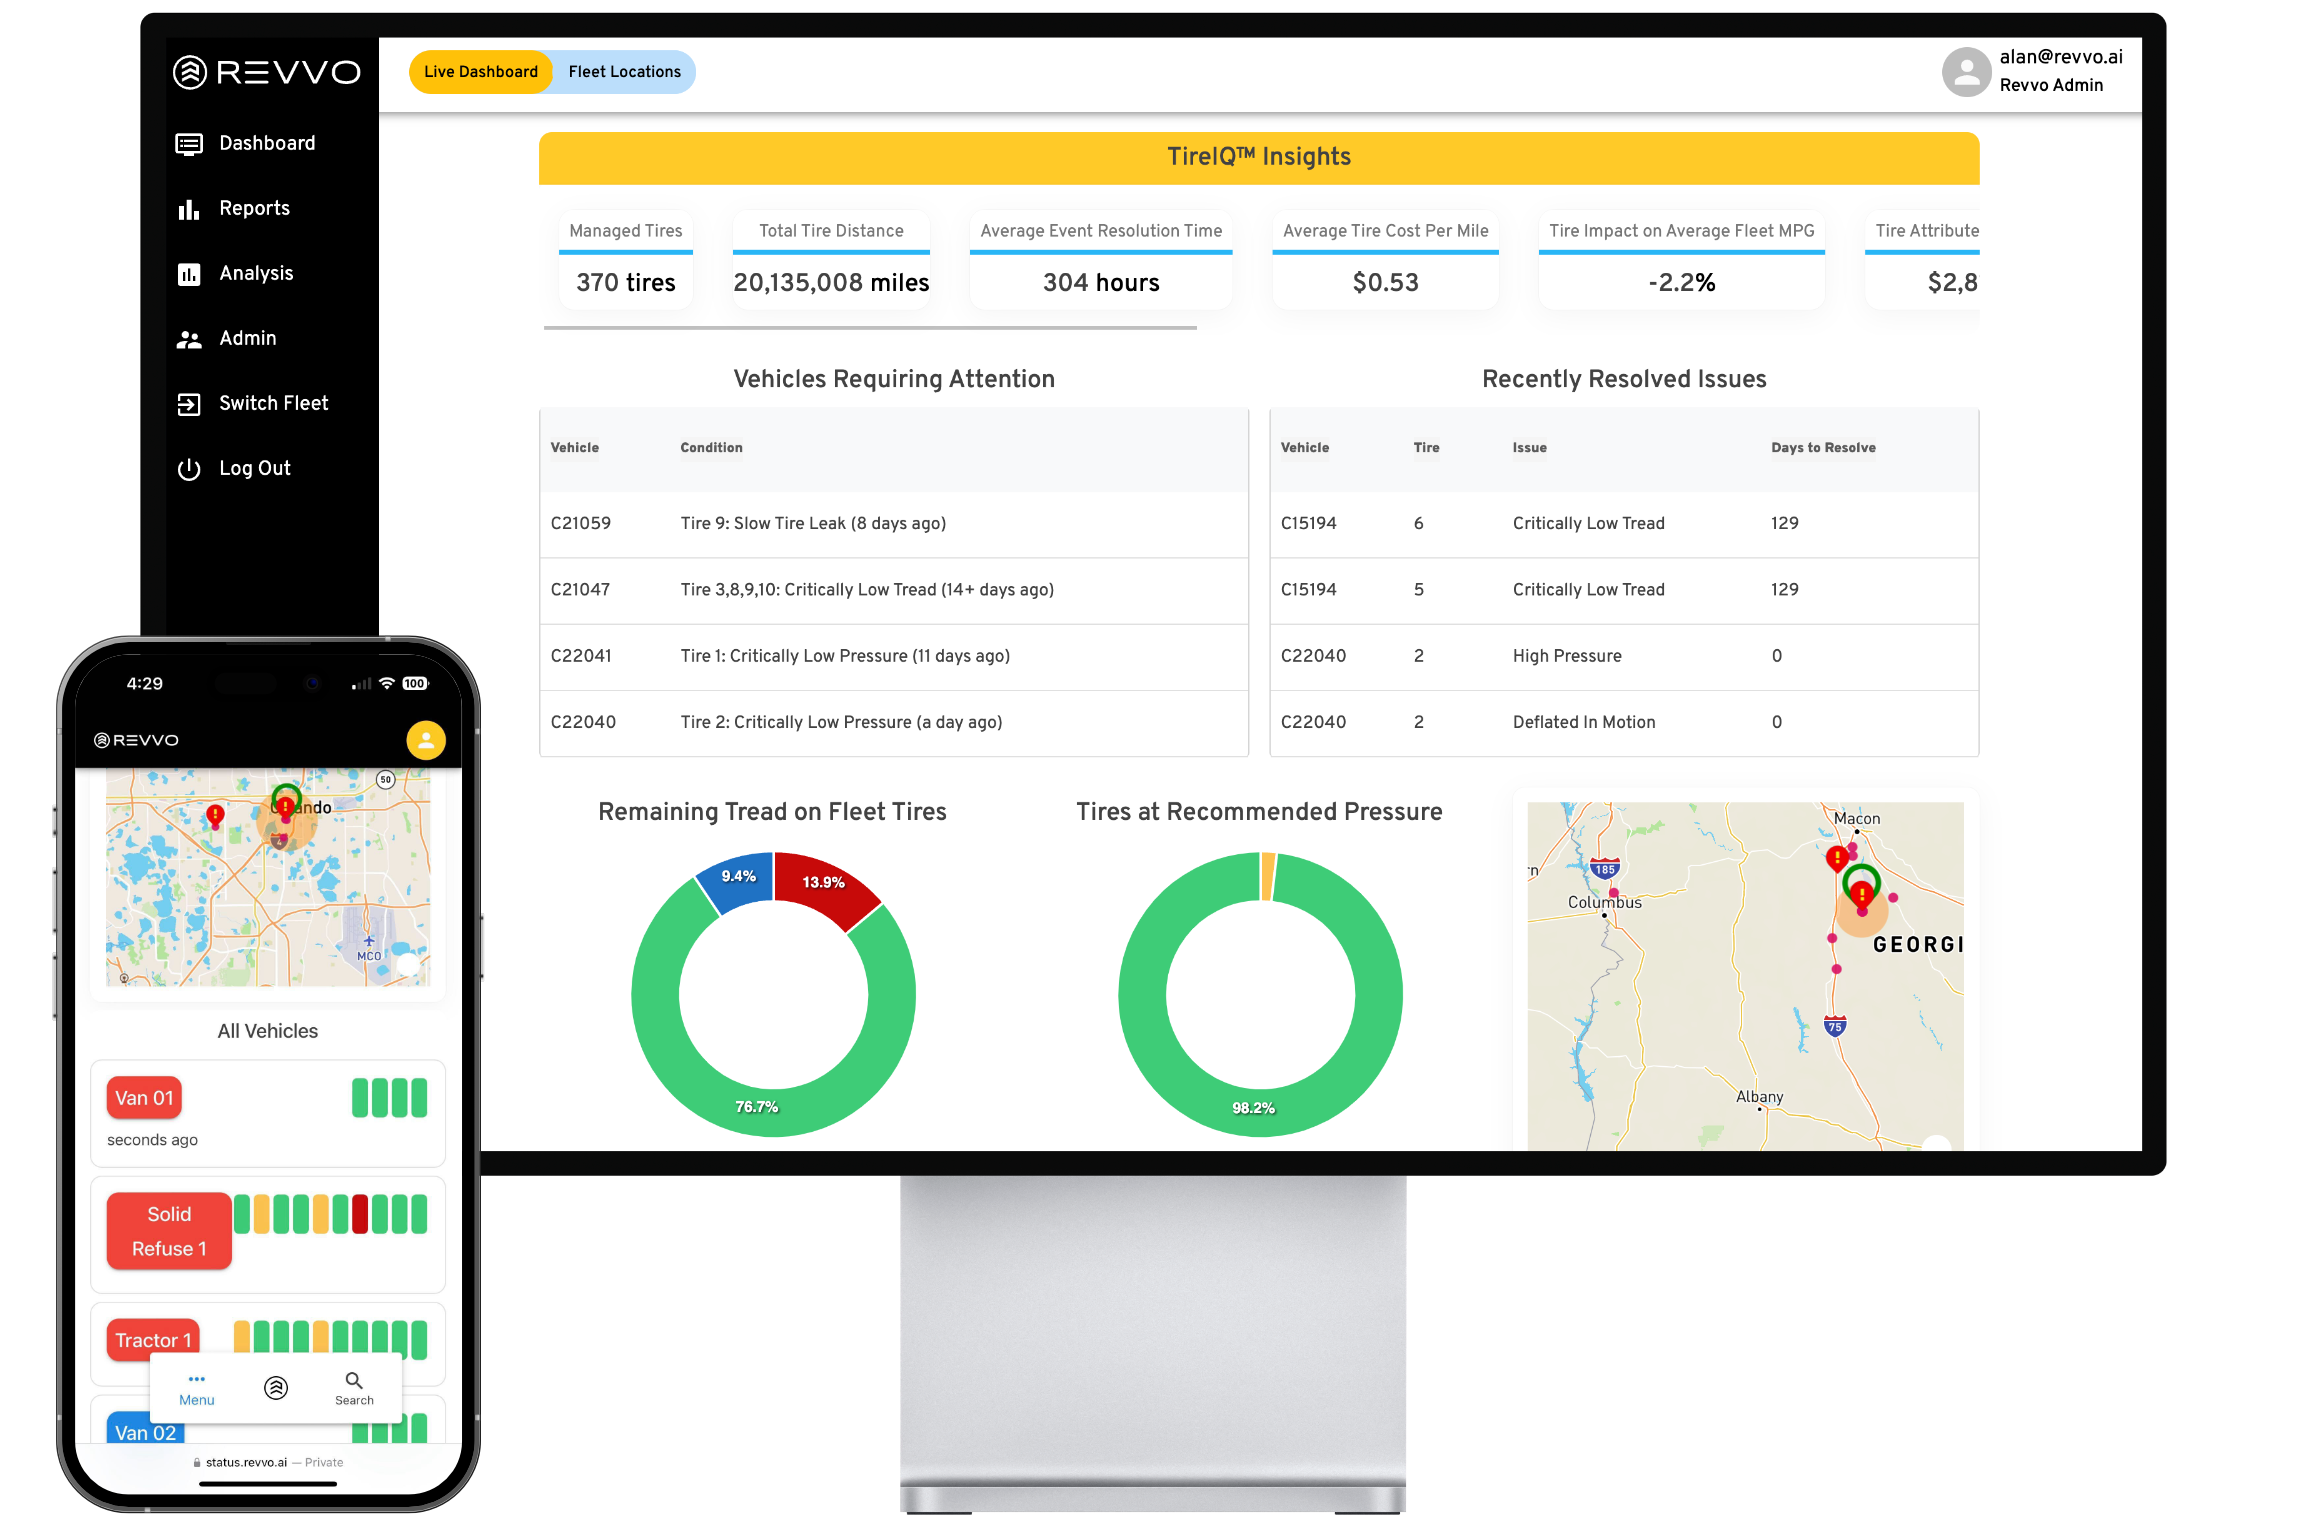Click alan@revvo.ai account name
The width and height of the screenshot is (2300, 1526).
tap(2061, 58)
